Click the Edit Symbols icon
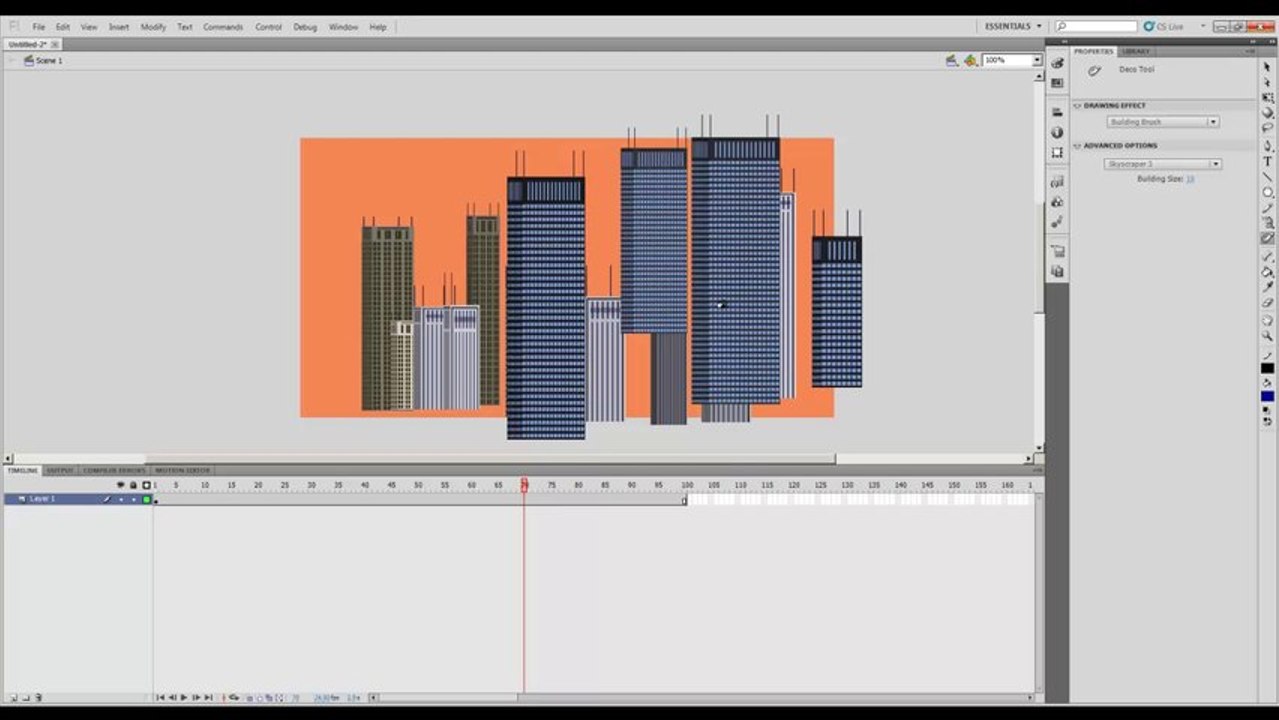The width and height of the screenshot is (1279, 720). pyautogui.click(x=970, y=60)
